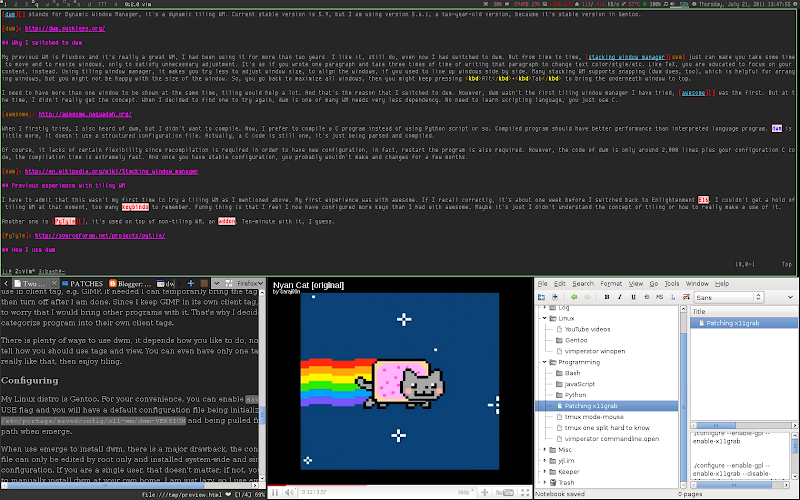This screenshot has height=500, width=800.
Task: Click the Italic icon in notebook toolbar
Action: point(620,297)
